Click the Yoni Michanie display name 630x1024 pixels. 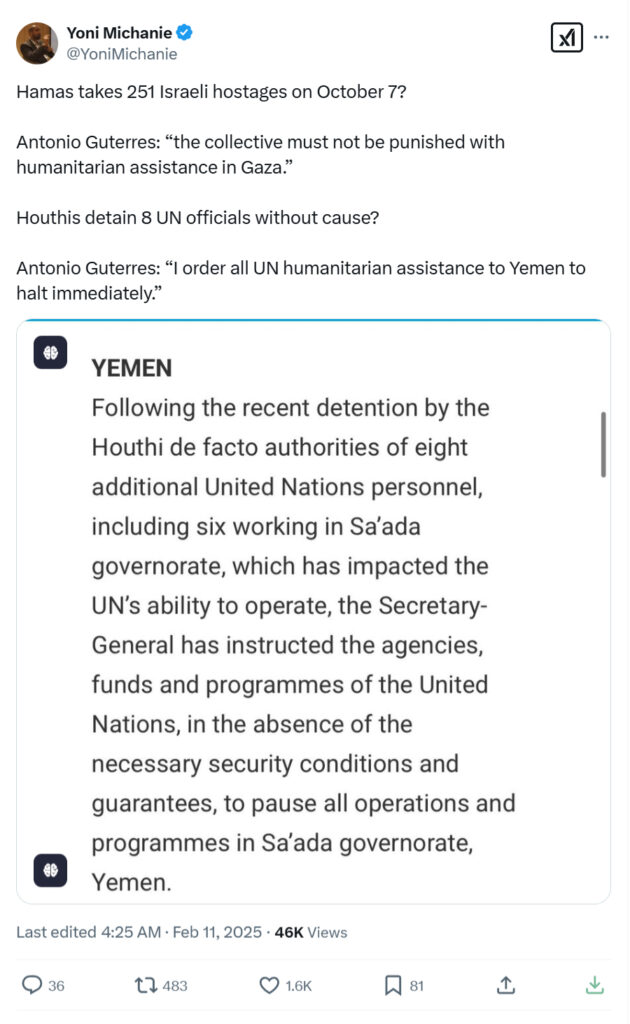click(119, 33)
